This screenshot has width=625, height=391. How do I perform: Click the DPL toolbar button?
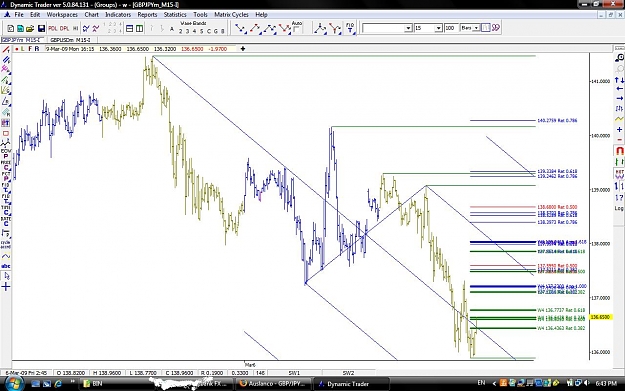point(64,29)
